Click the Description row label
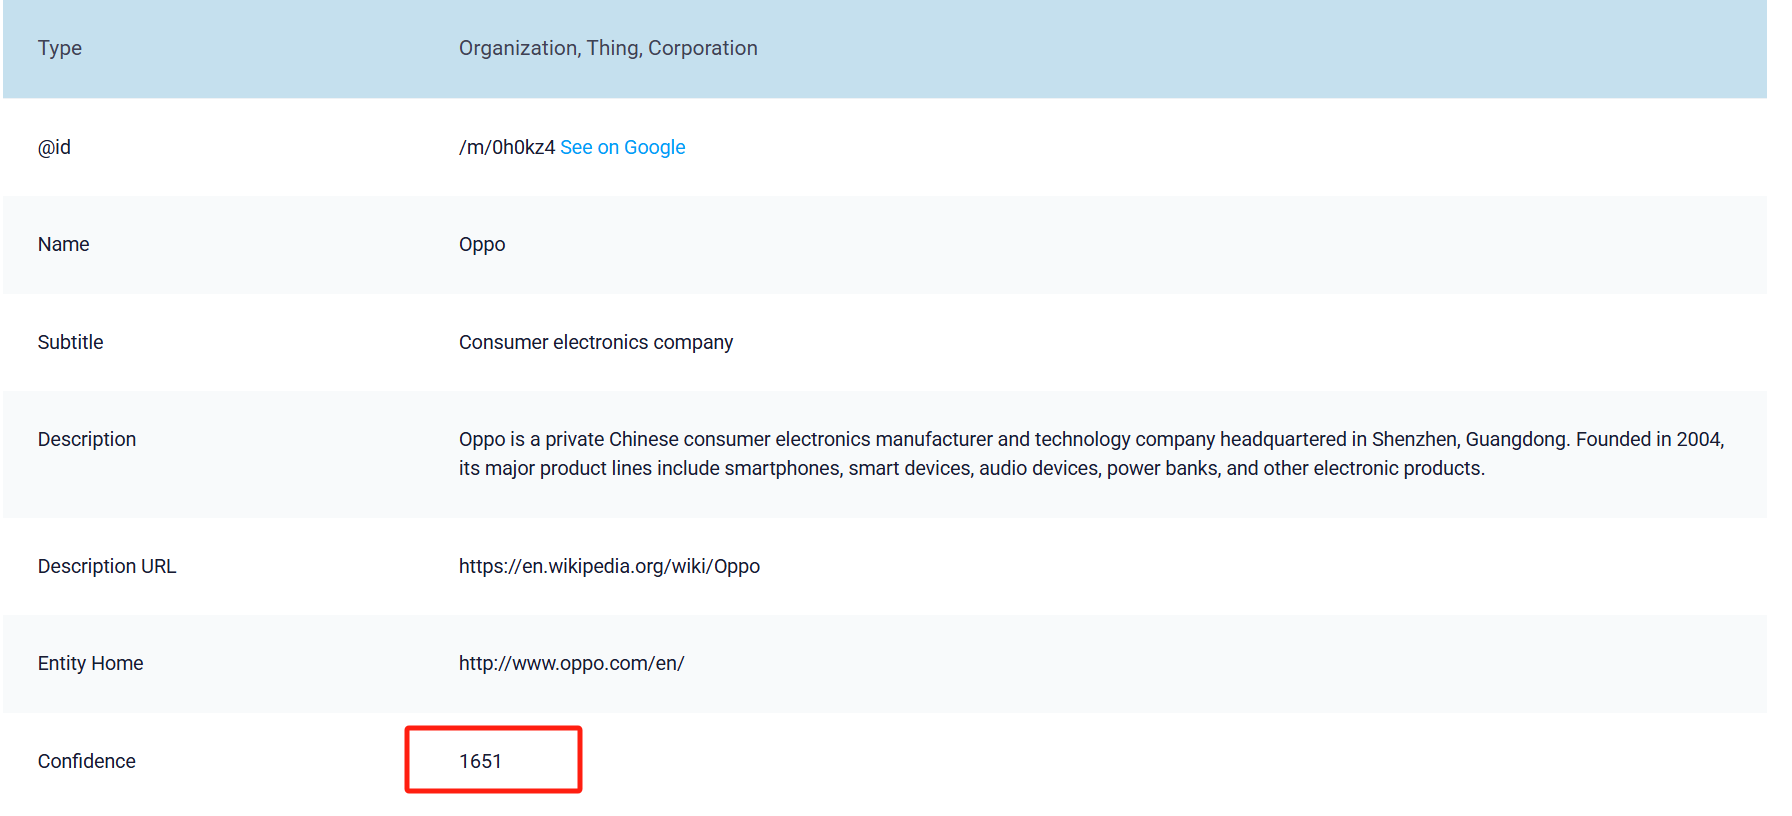The height and width of the screenshot is (816, 1792). pyautogui.click(x=87, y=439)
